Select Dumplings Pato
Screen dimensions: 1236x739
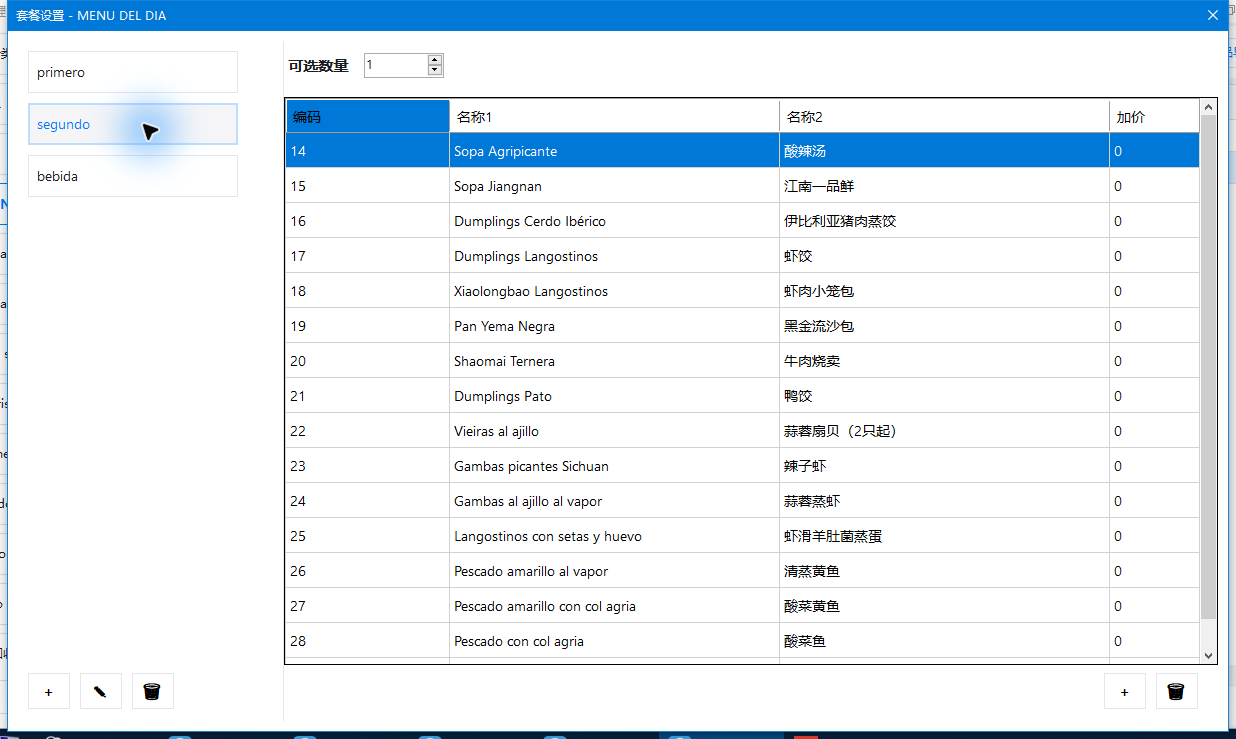742,396
